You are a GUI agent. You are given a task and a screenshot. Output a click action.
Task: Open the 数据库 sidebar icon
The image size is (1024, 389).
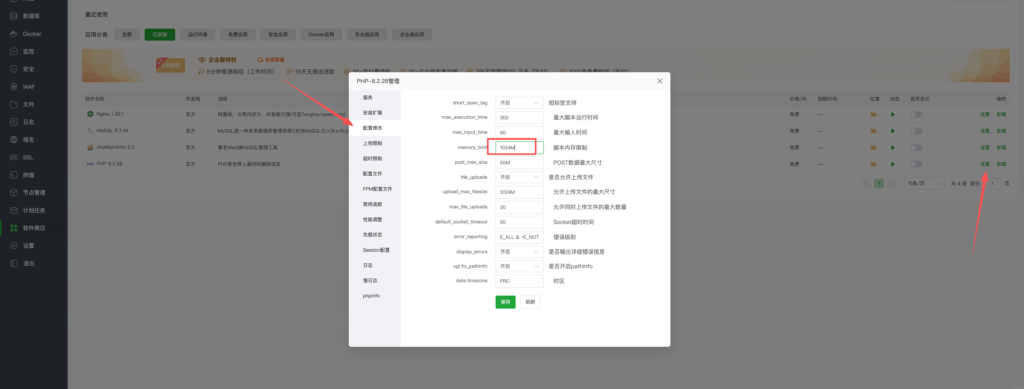coord(14,16)
